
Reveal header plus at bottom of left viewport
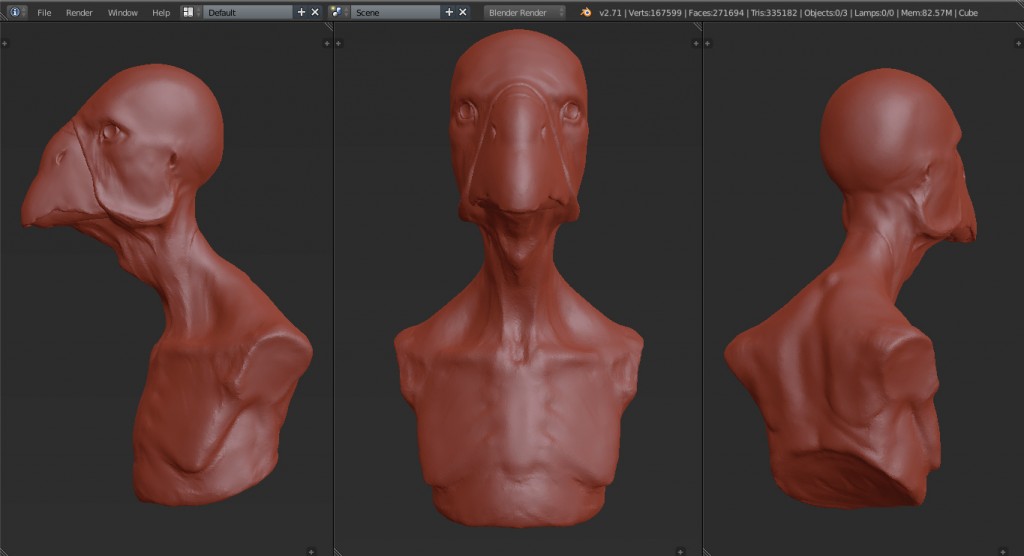point(311,551)
